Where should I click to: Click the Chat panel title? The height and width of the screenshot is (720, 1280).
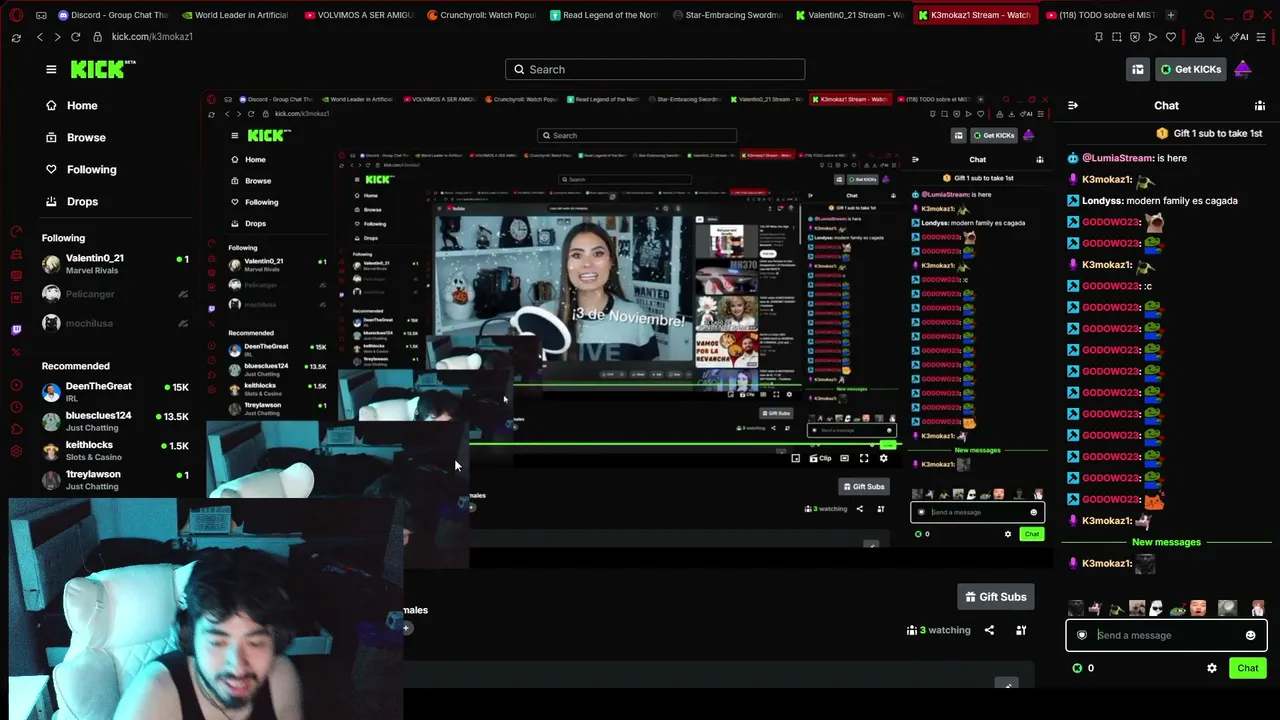pos(1166,105)
